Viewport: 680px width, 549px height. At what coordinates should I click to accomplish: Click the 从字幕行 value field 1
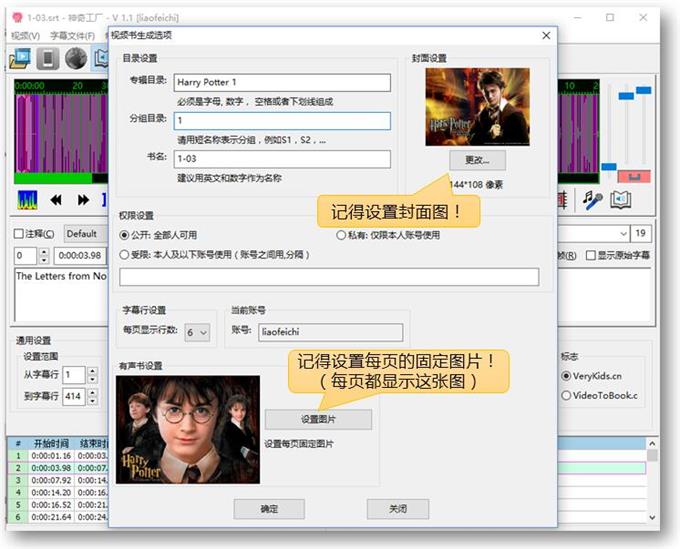(74, 375)
